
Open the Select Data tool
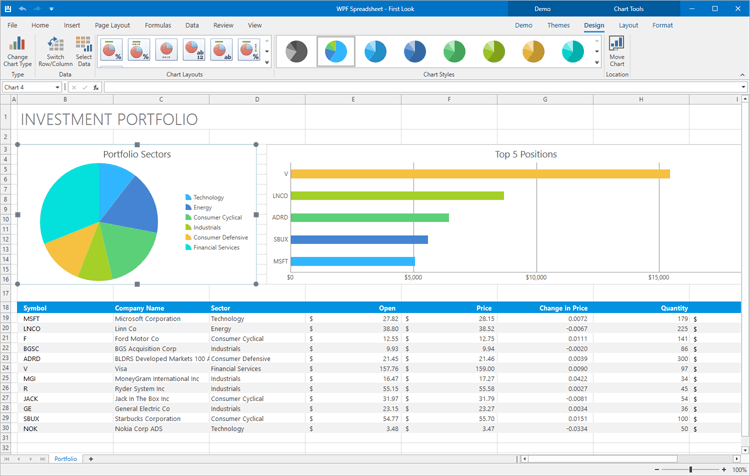pyautogui.click(x=83, y=46)
